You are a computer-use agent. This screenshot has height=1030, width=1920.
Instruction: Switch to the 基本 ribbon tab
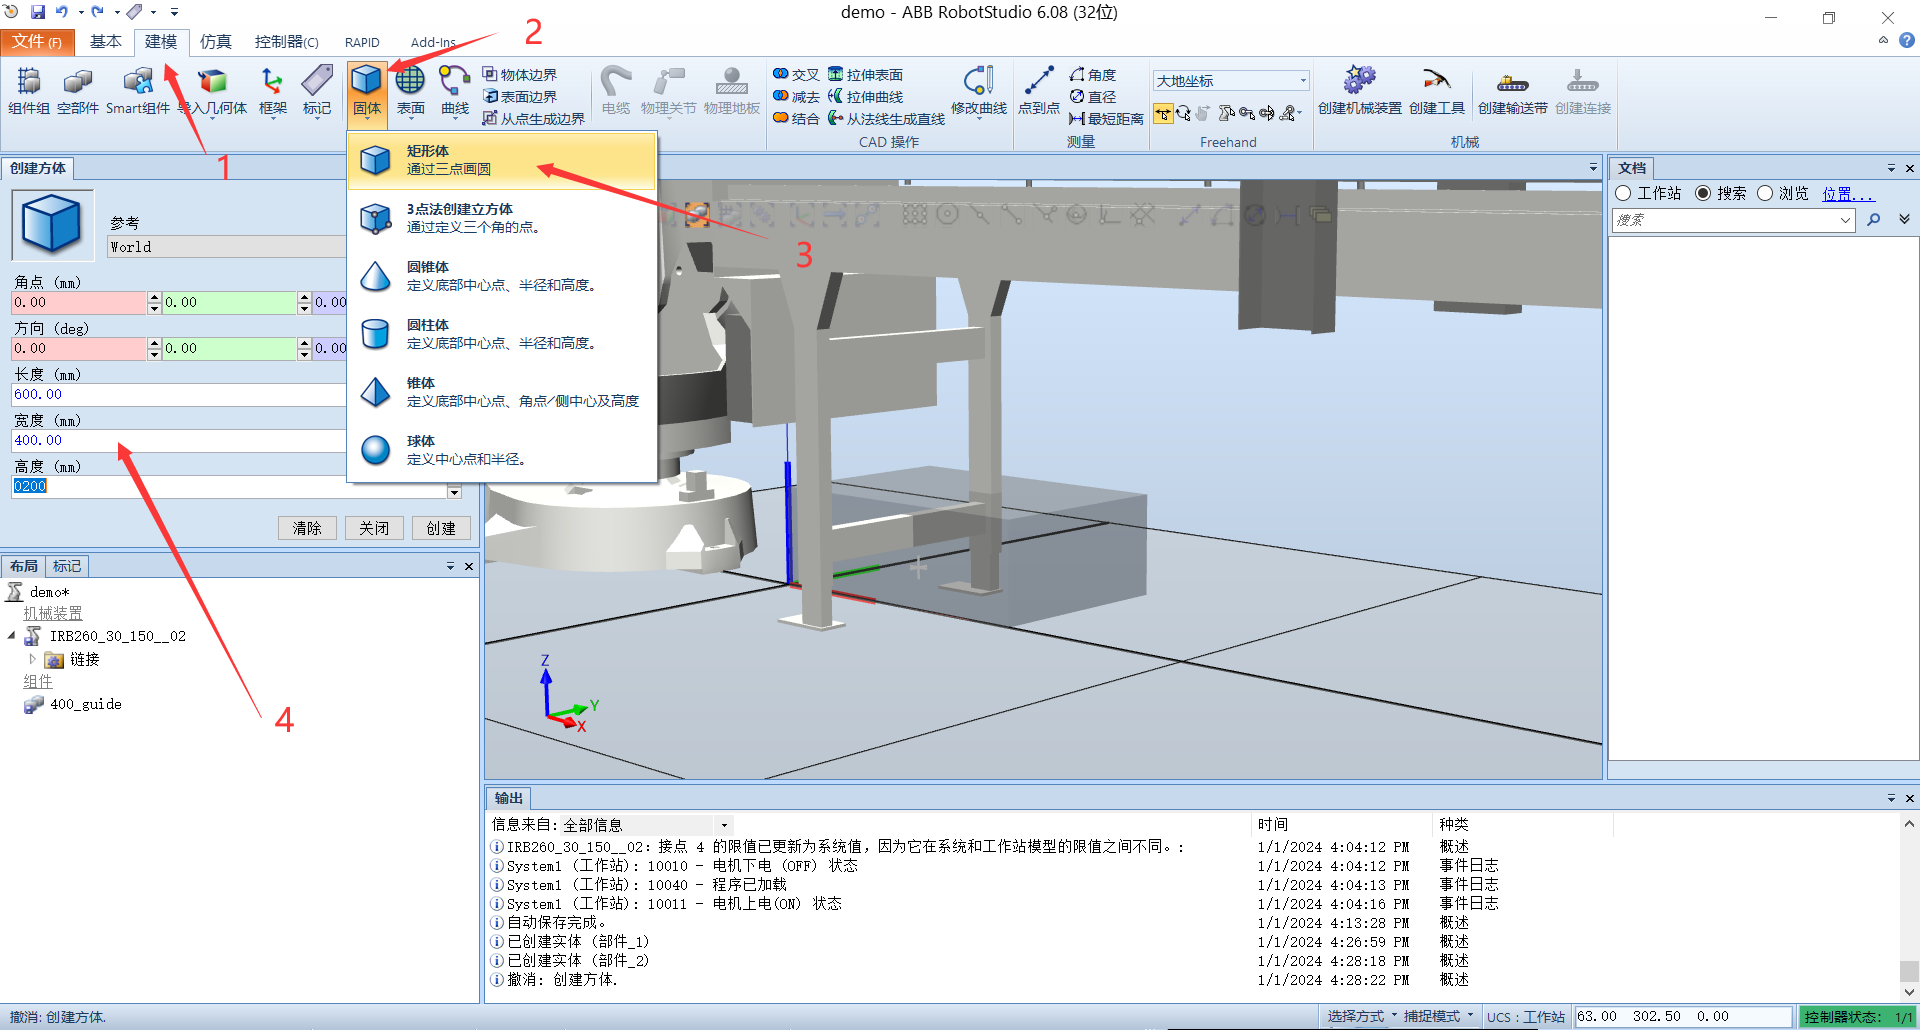tap(106, 42)
